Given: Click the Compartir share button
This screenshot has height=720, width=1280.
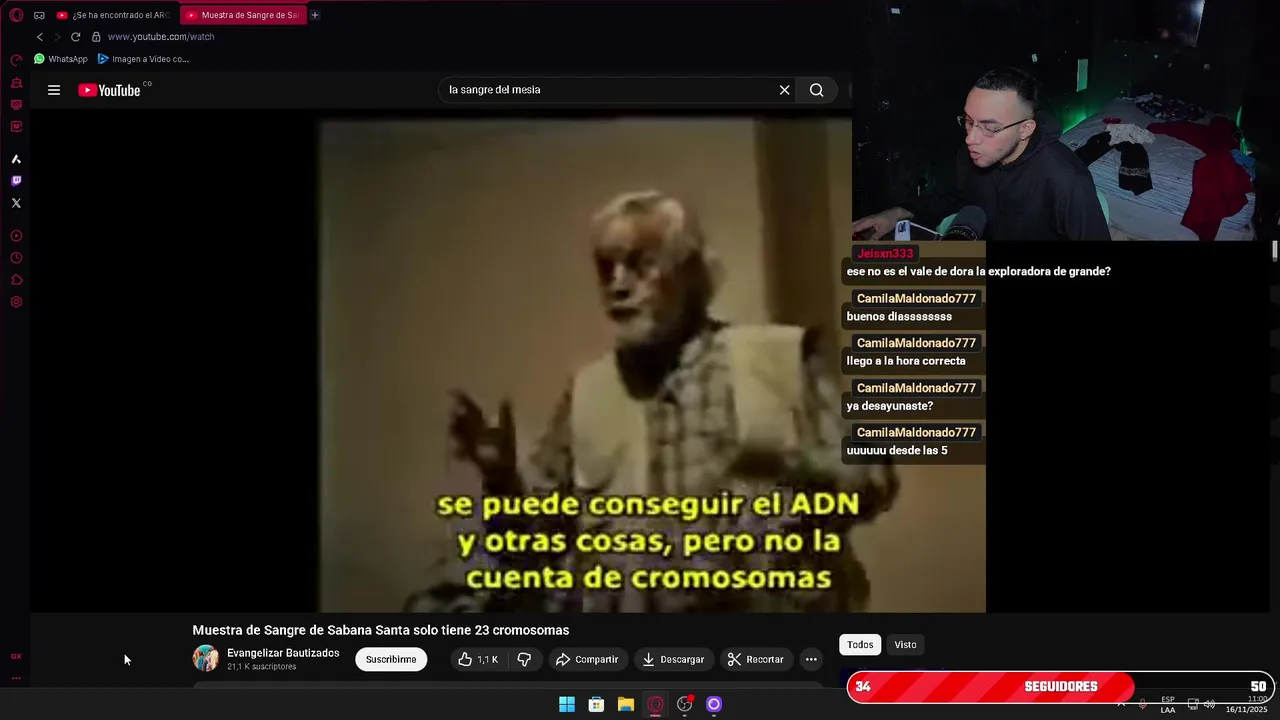Looking at the screenshot, I should (x=587, y=659).
